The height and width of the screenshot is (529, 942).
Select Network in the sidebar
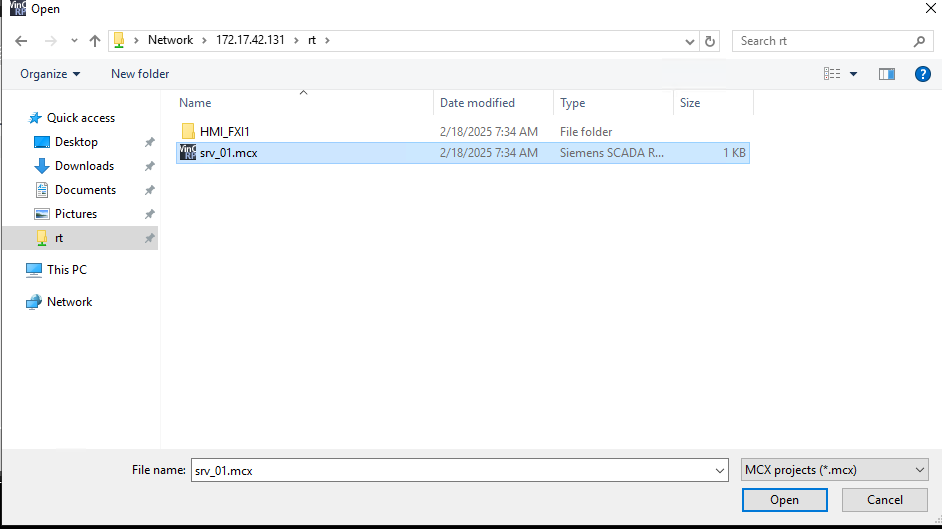click(x=69, y=302)
